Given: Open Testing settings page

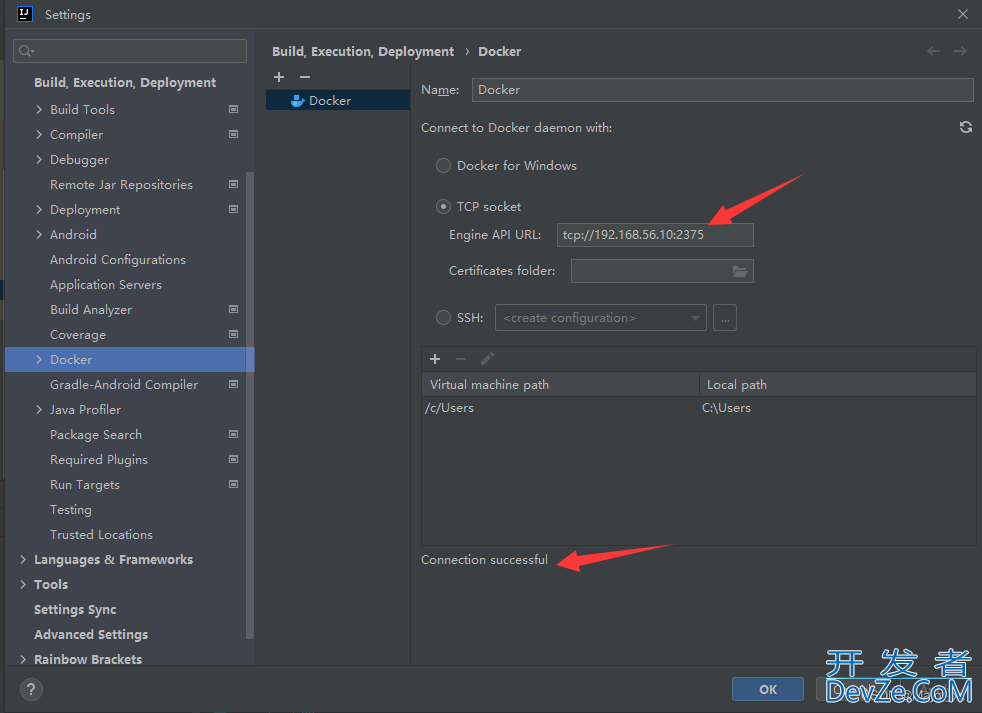Looking at the screenshot, I should click(x=71, y=509).
